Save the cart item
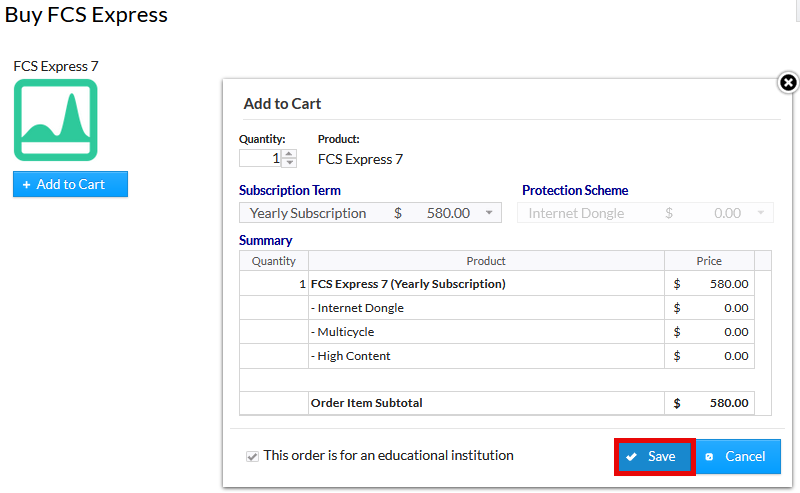This screenshot has width=800, height=493. click(654, 456)
